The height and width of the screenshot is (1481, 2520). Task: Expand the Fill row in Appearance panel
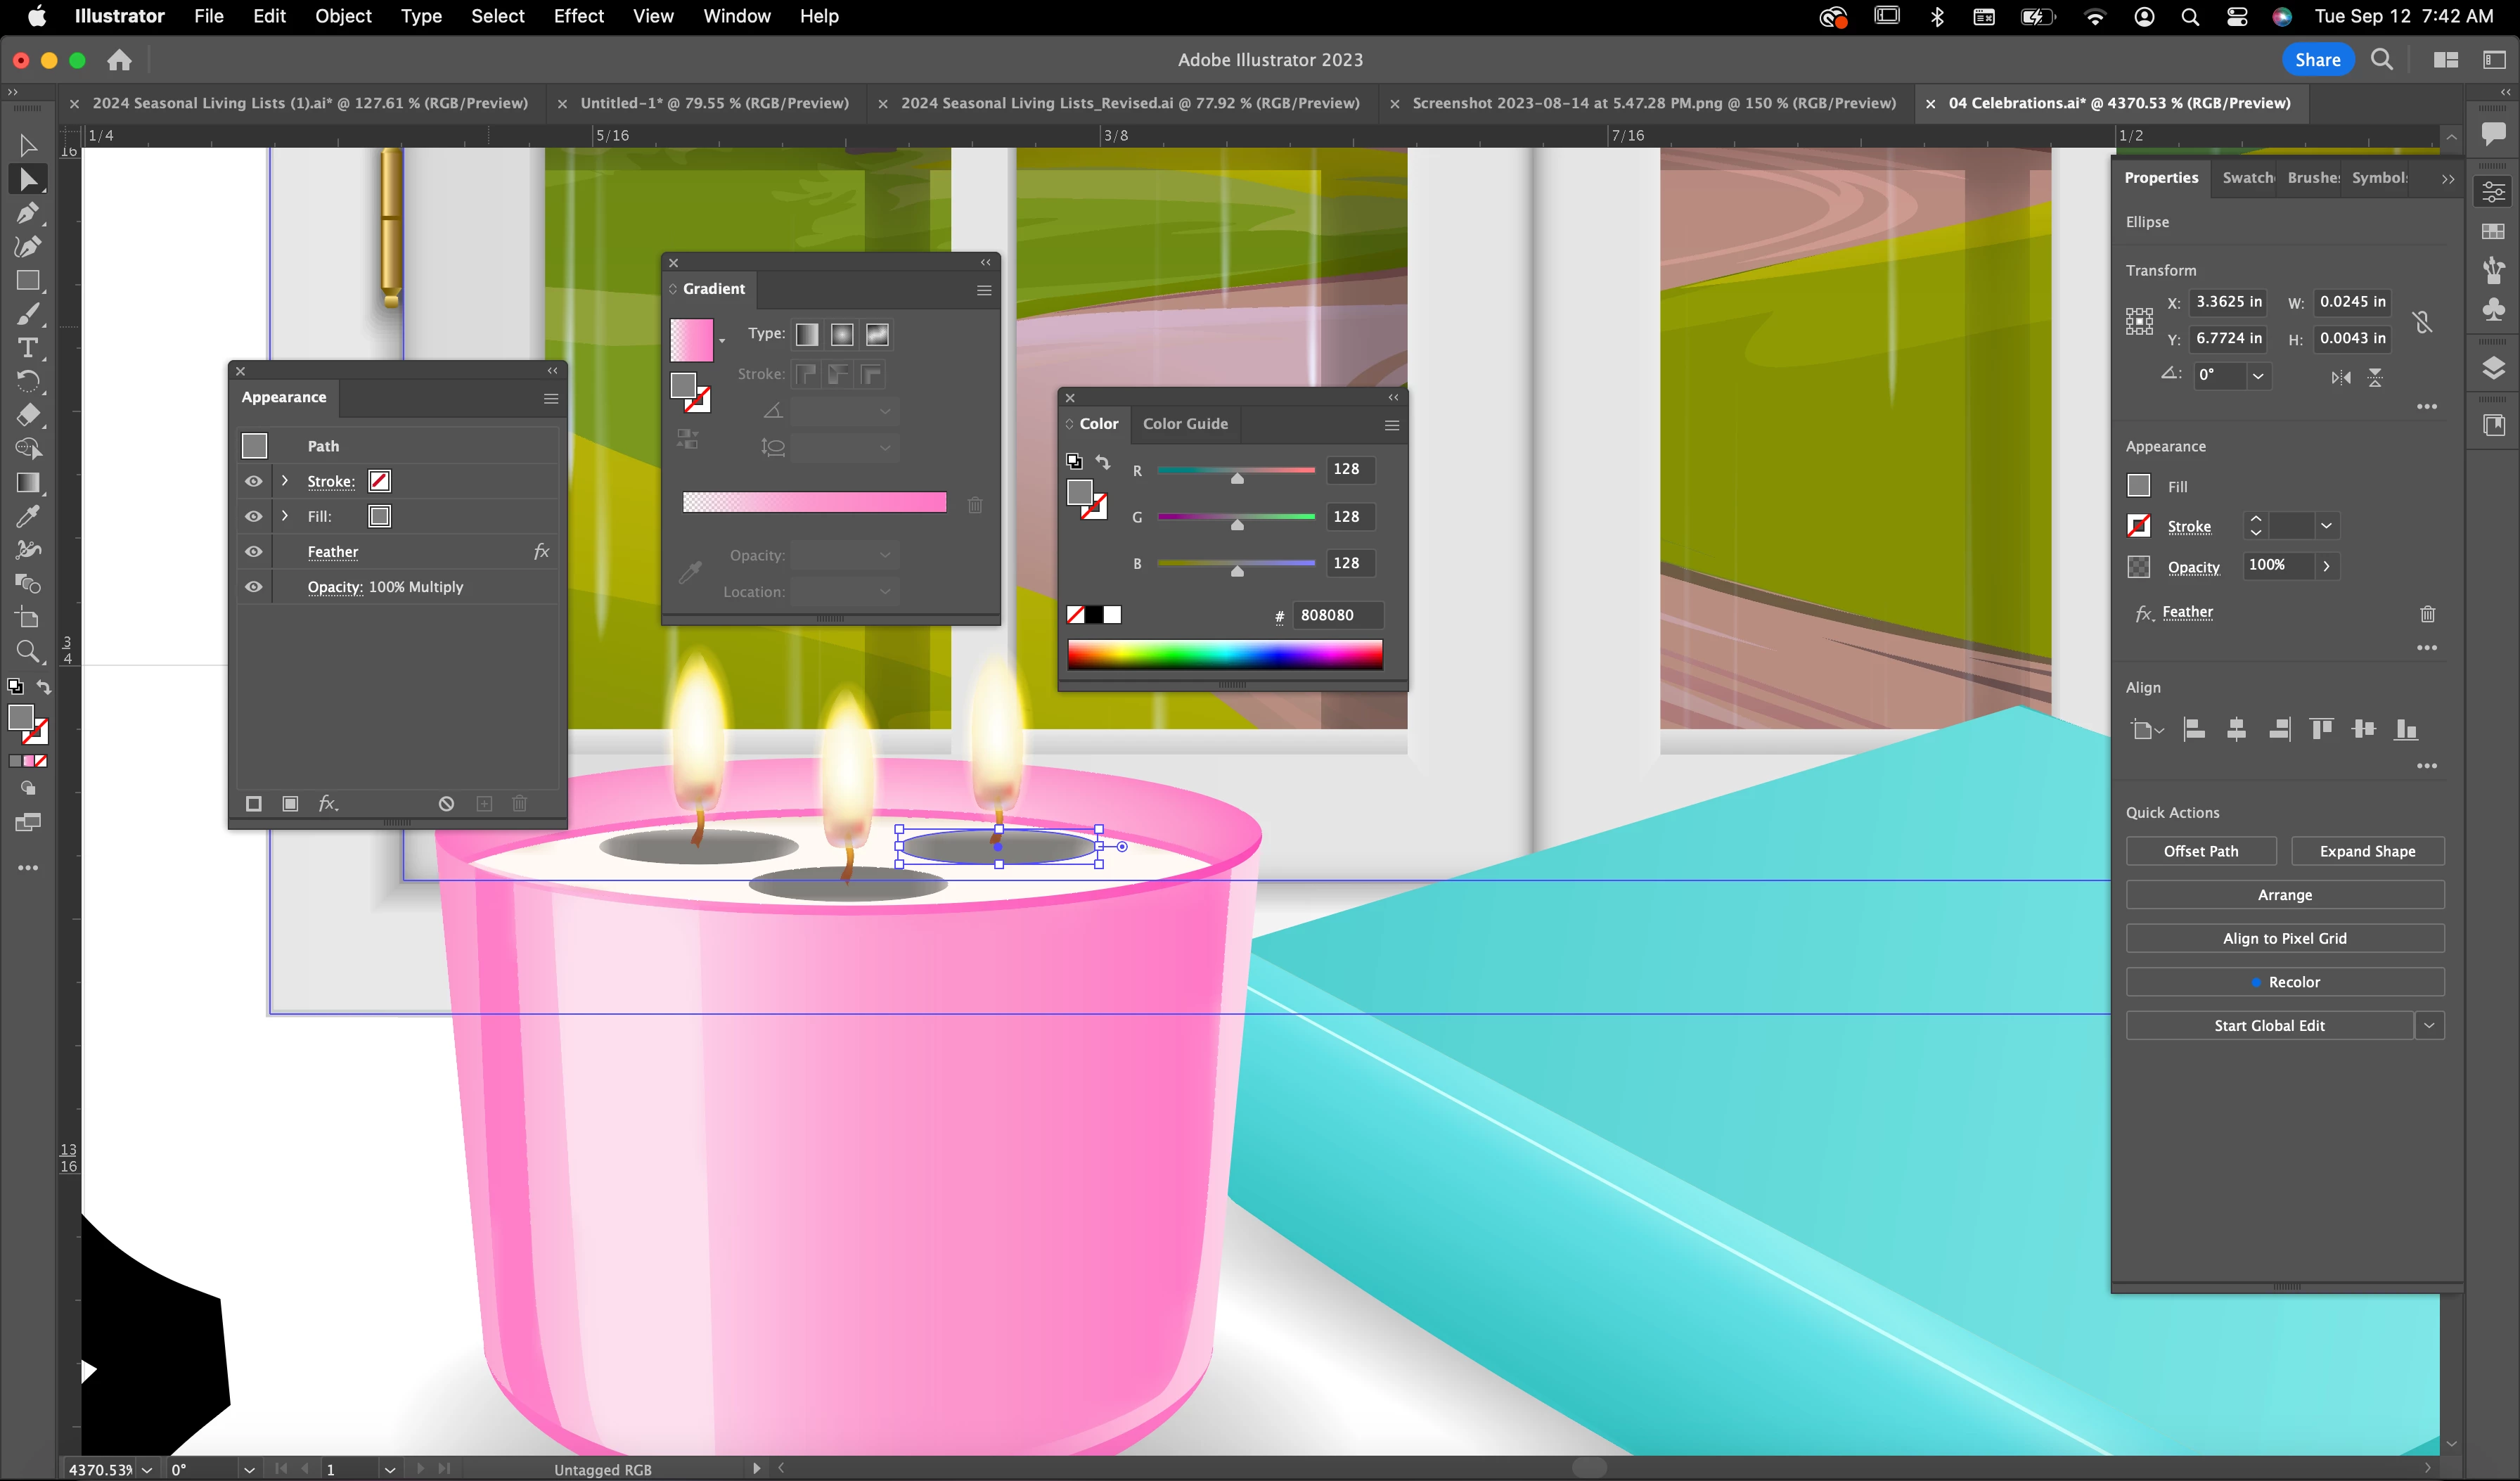pyautogui.click(x=285, y=516)
